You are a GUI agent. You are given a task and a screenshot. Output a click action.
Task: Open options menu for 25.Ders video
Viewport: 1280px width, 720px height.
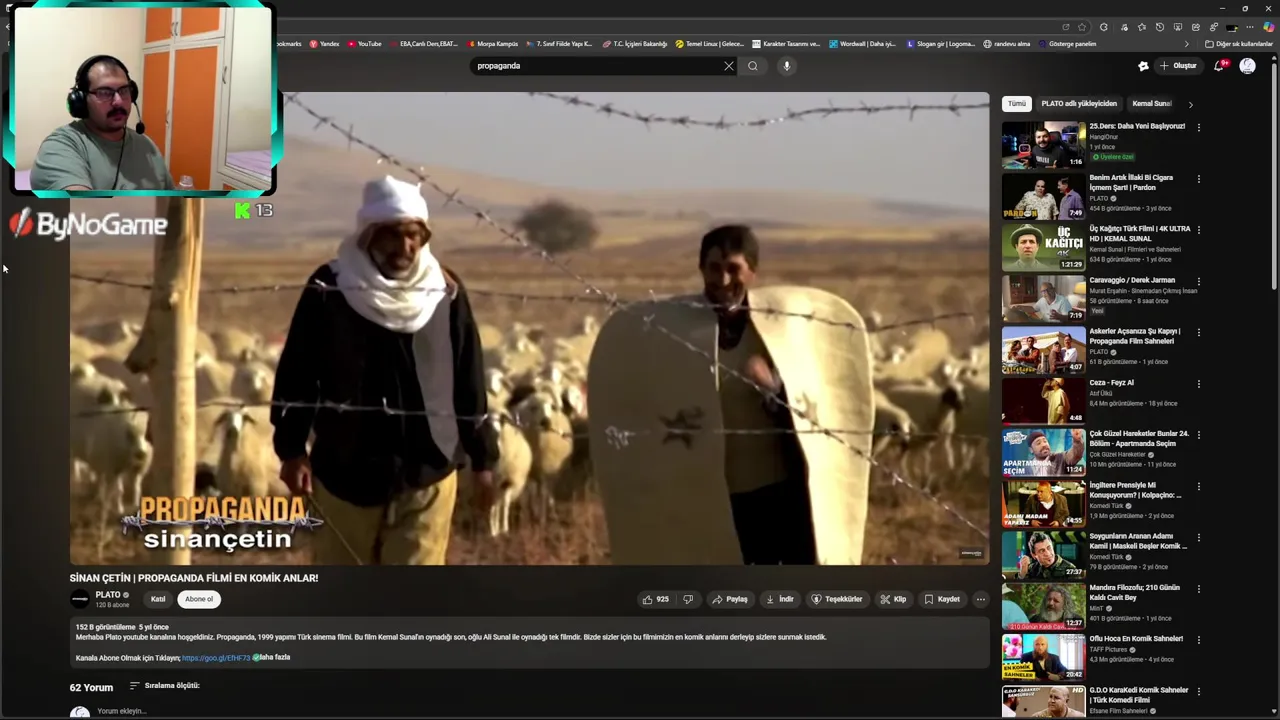(x=1198, y=127)
